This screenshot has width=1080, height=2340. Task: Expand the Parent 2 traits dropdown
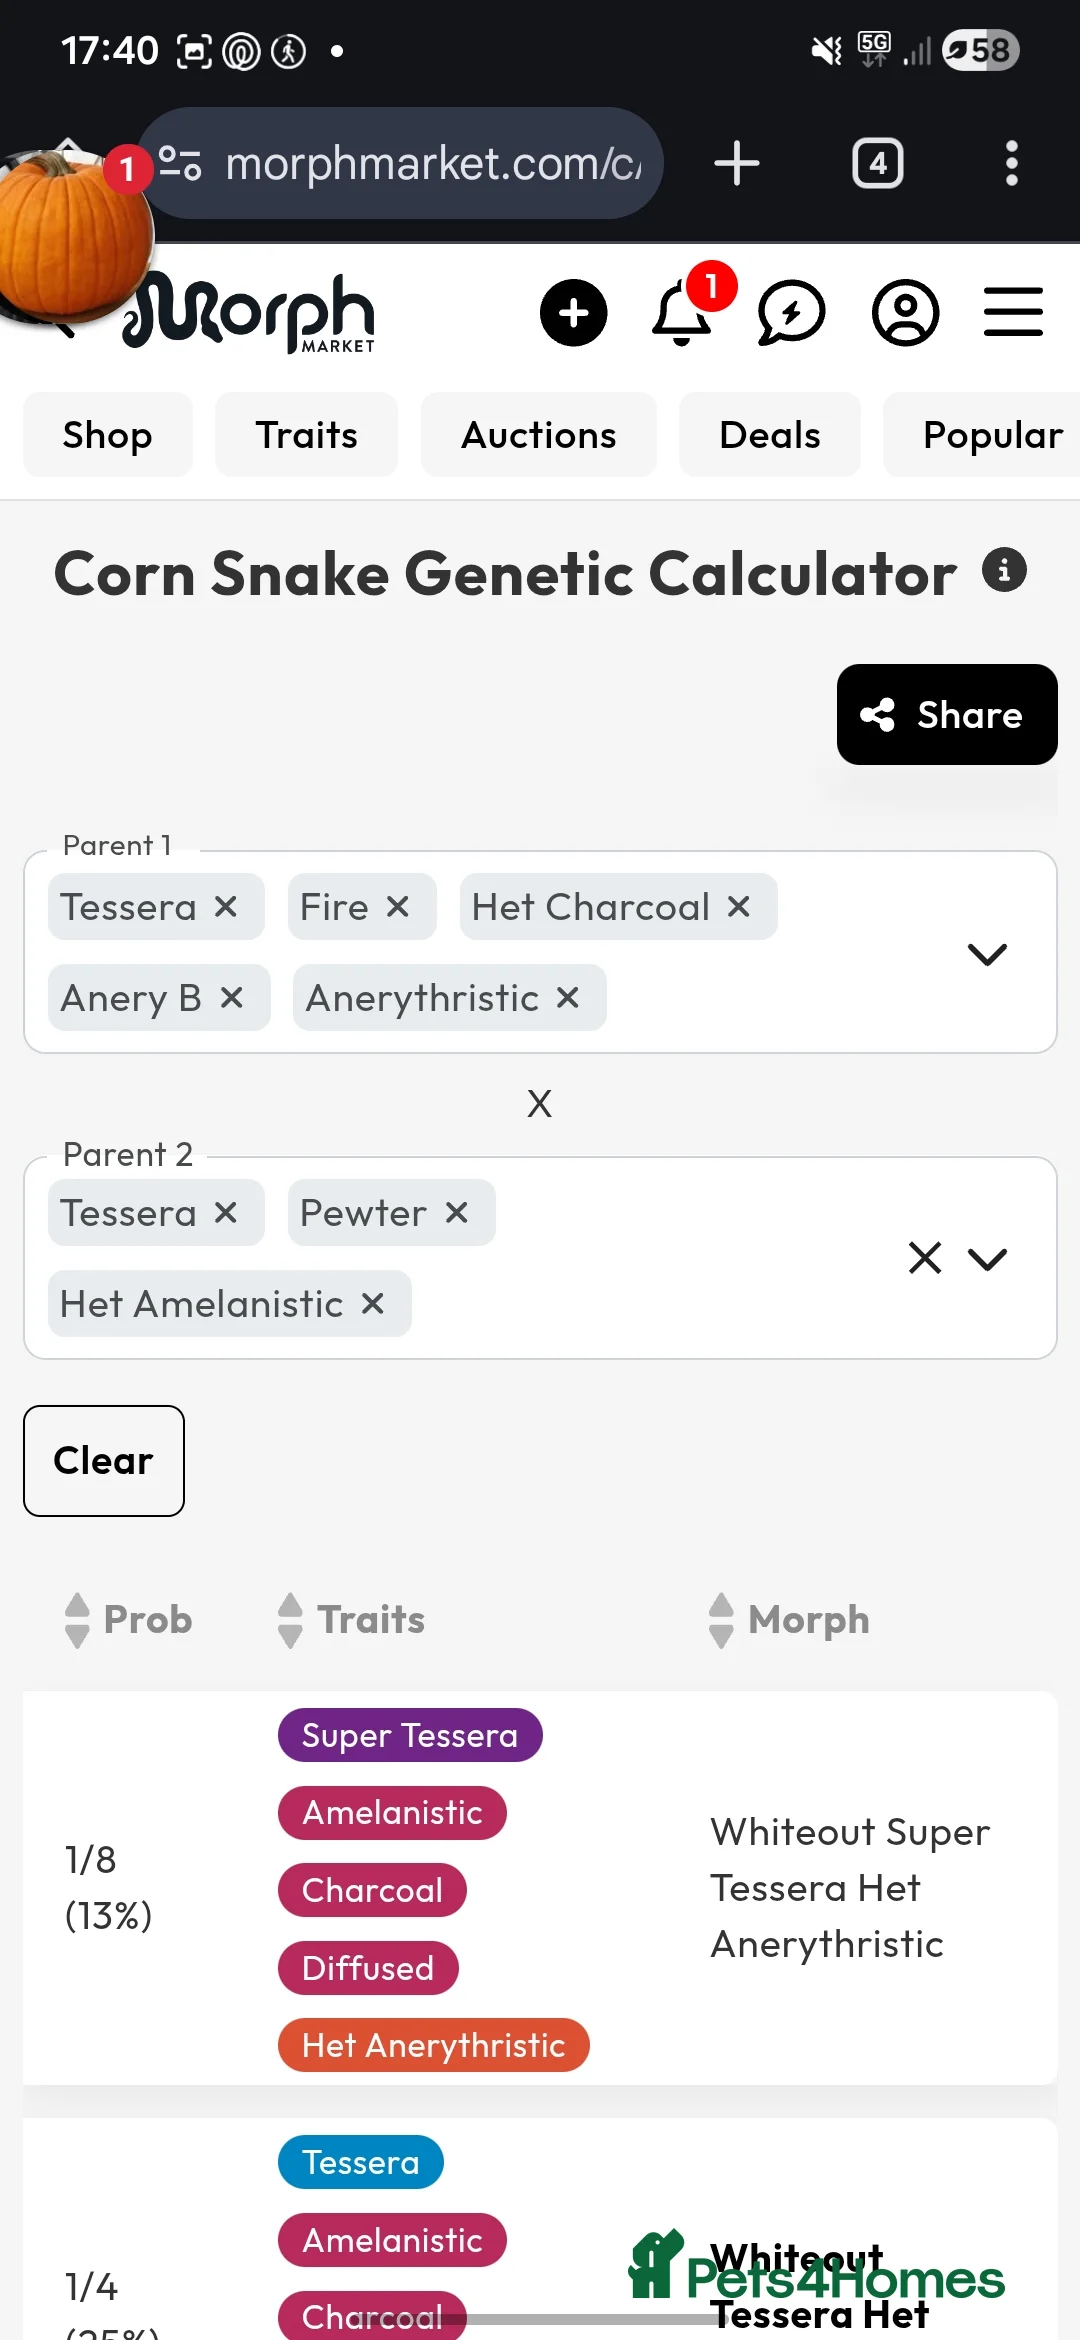(x=987, y=1259)
